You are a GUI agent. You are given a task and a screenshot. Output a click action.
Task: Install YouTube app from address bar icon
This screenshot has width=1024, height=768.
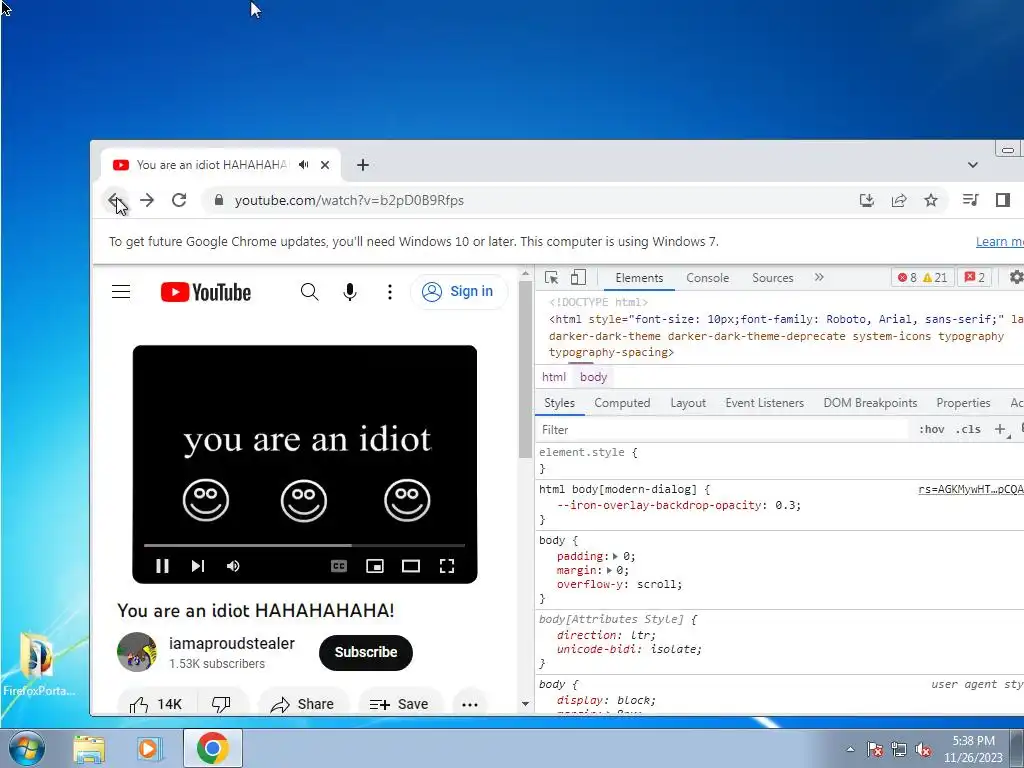[867, 200]
